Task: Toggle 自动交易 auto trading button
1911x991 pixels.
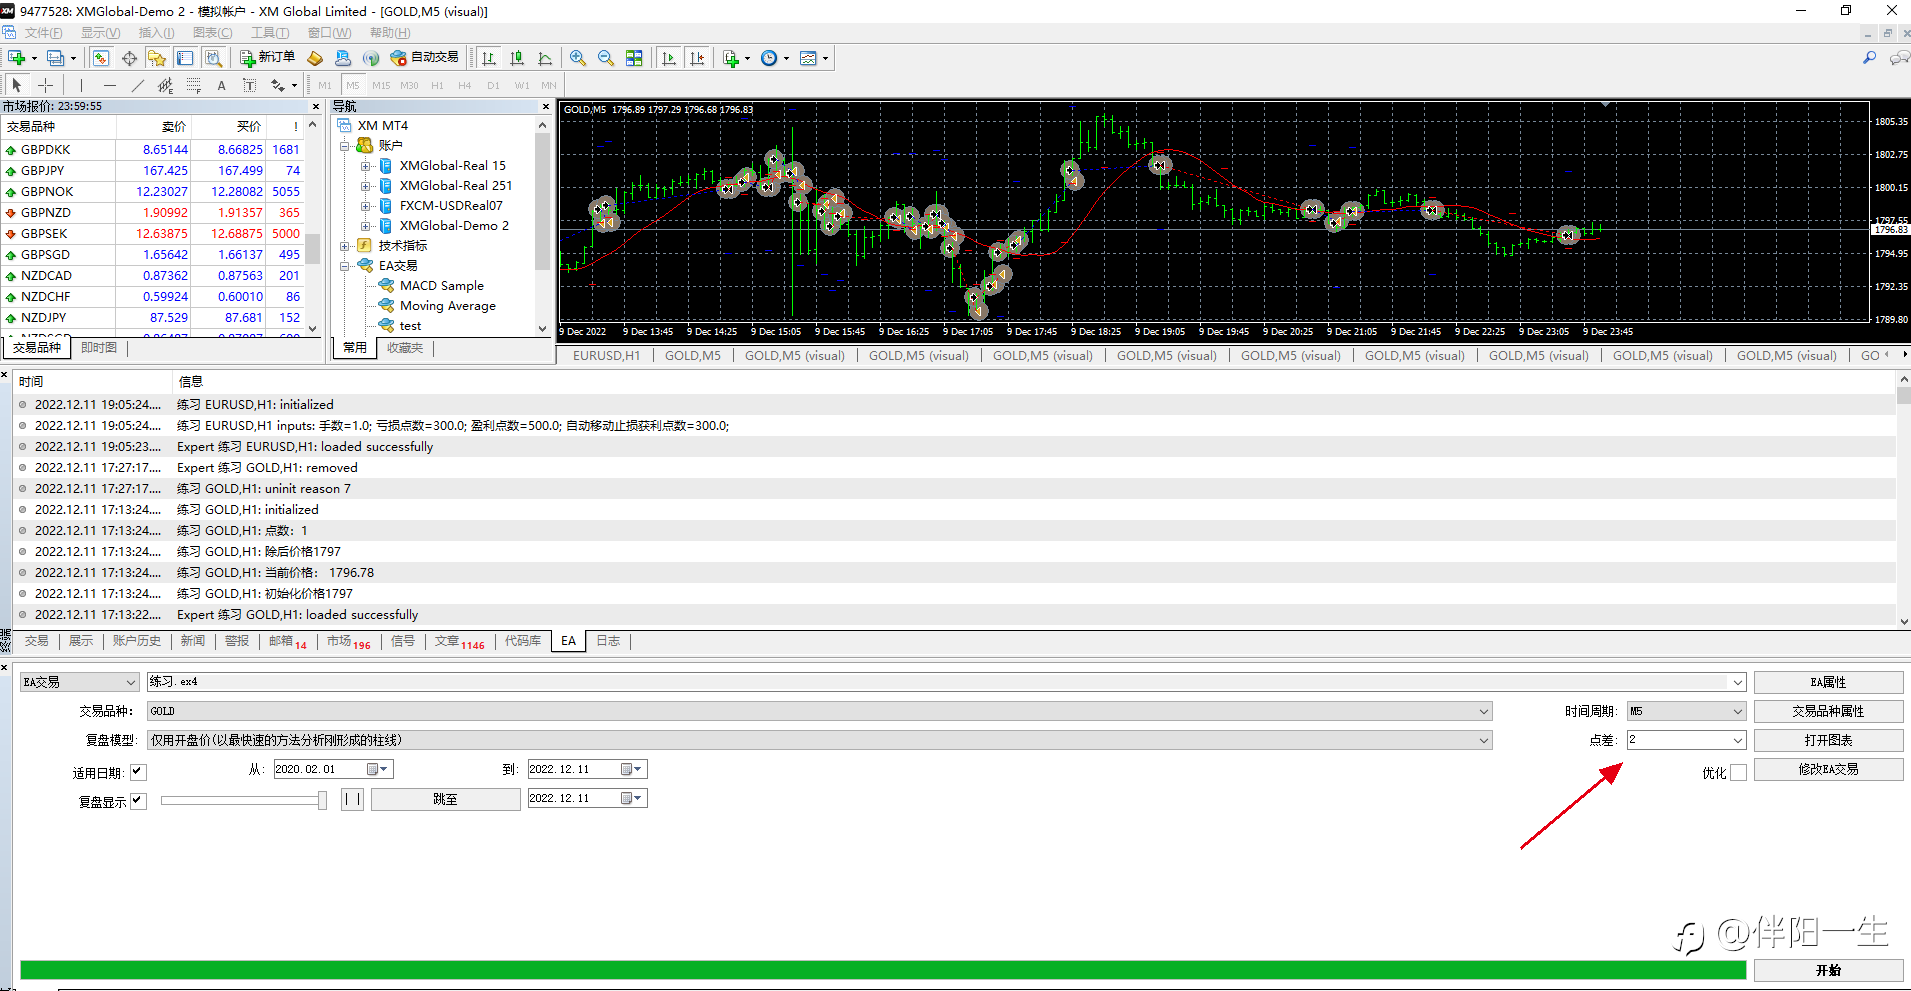Action: (425, 58)
